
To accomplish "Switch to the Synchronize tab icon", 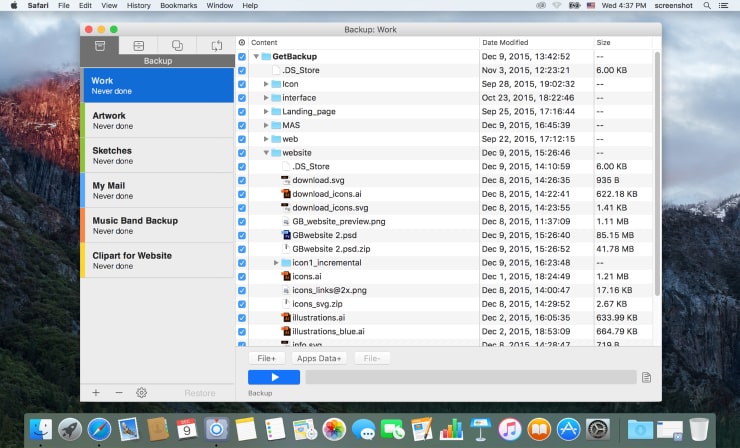I will coord(216,45).
